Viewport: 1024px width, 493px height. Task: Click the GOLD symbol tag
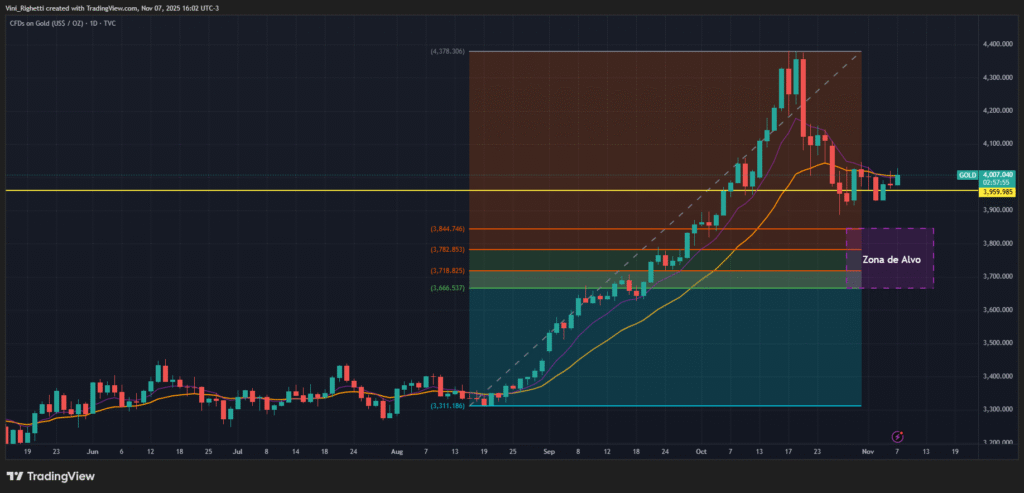pos(967,175)
